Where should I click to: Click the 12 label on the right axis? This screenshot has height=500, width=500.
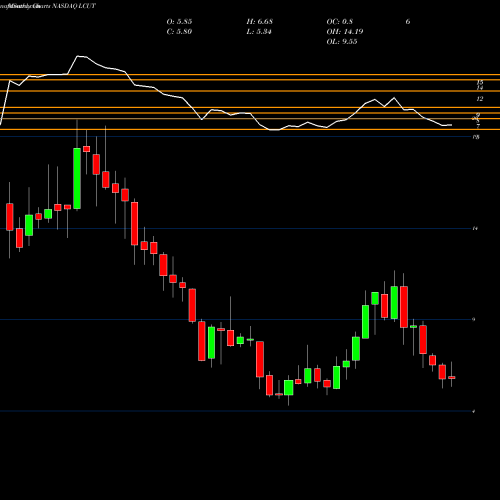click(x=480, y=99)
